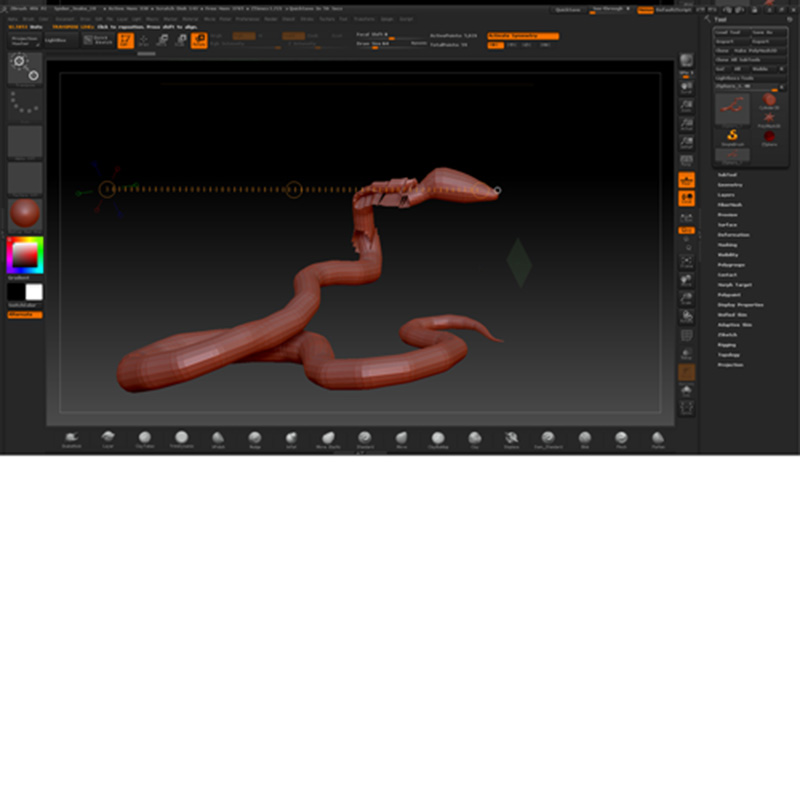Select the Dam_Standard brush
The width and height of the screenshot is (800, 800).
(x=548, y=439)
